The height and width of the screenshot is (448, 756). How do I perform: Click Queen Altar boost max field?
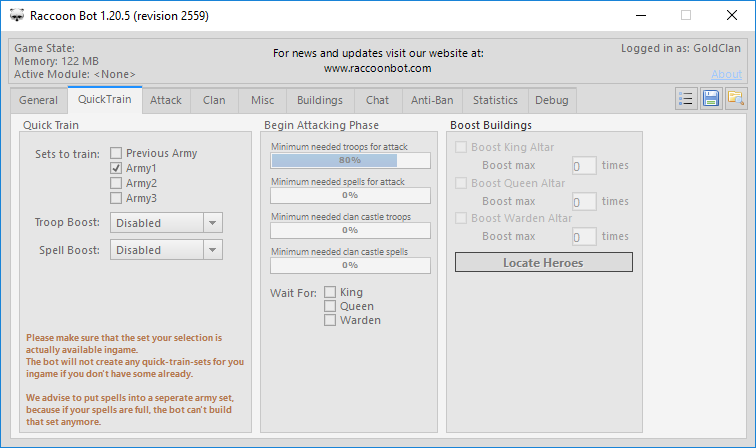click(x=584, y=202)
